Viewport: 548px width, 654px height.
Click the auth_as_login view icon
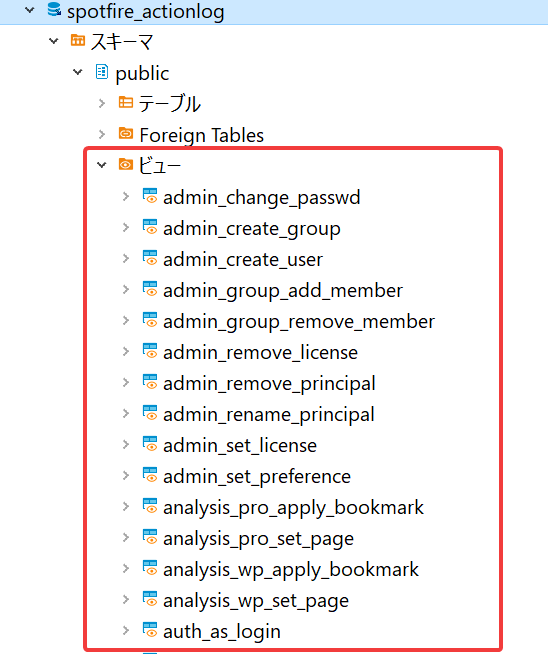[x=150, y=630]
